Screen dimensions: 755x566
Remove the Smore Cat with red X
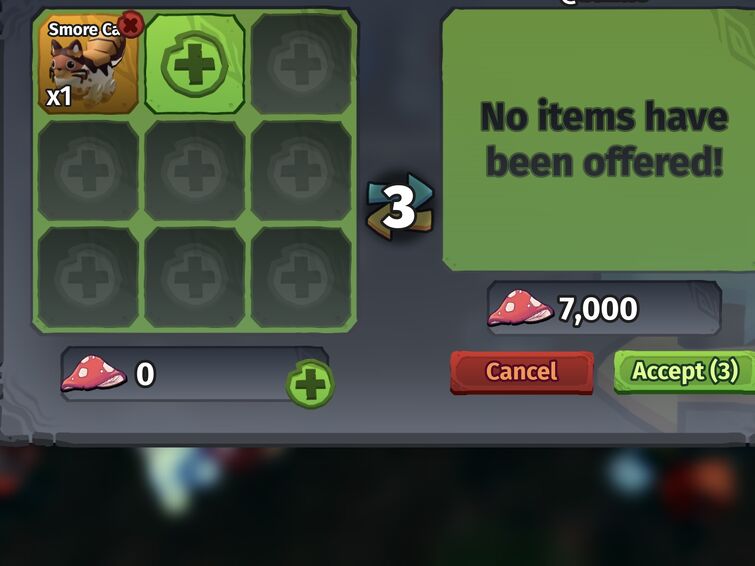(x=131, y=24)
